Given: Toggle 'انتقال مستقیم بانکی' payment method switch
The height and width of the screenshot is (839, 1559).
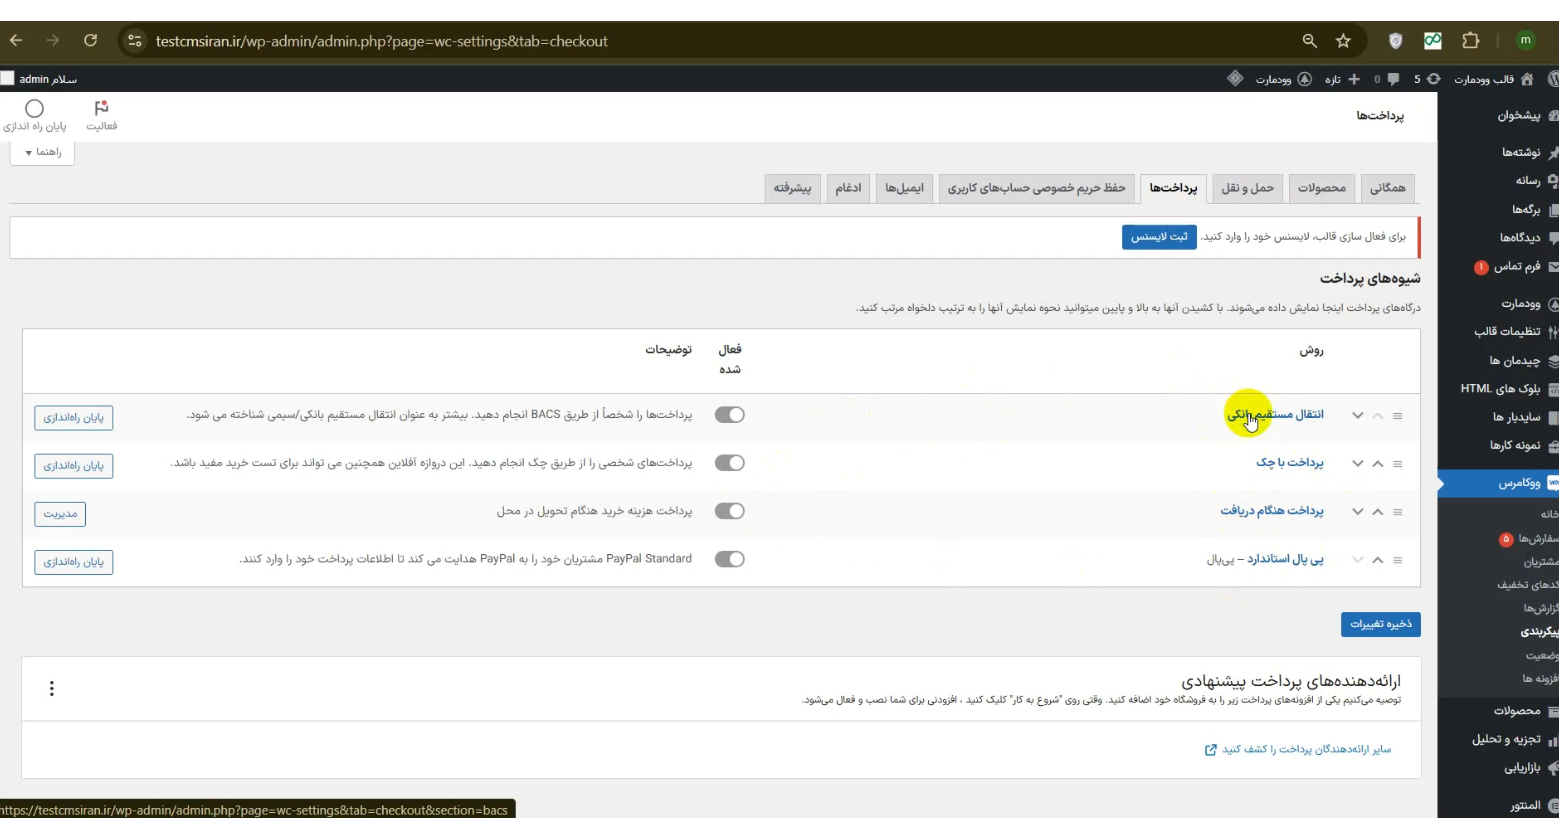Looking at the screenshot, I should pos(730,415).
